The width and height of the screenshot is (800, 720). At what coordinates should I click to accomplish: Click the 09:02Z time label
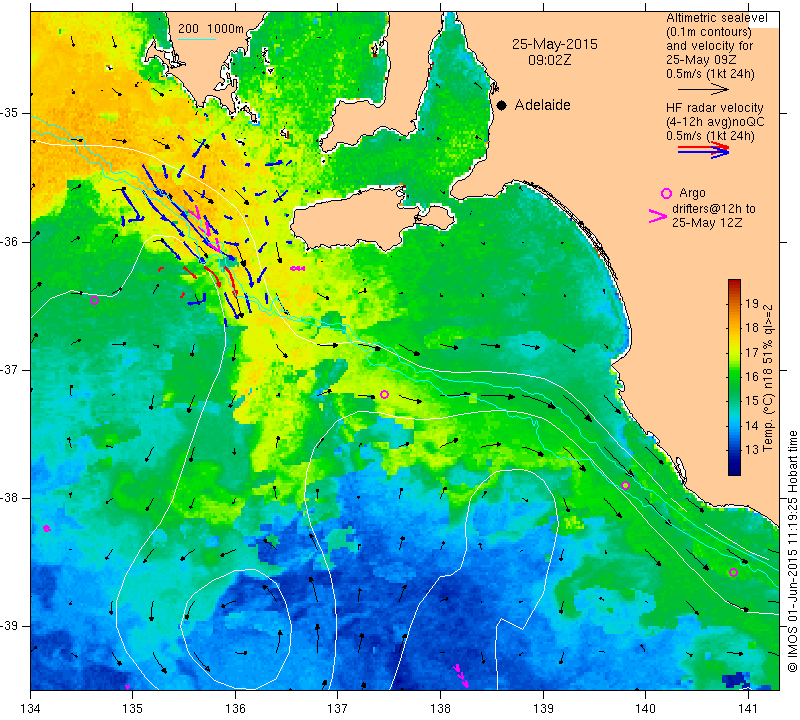[x=549, y=60]
